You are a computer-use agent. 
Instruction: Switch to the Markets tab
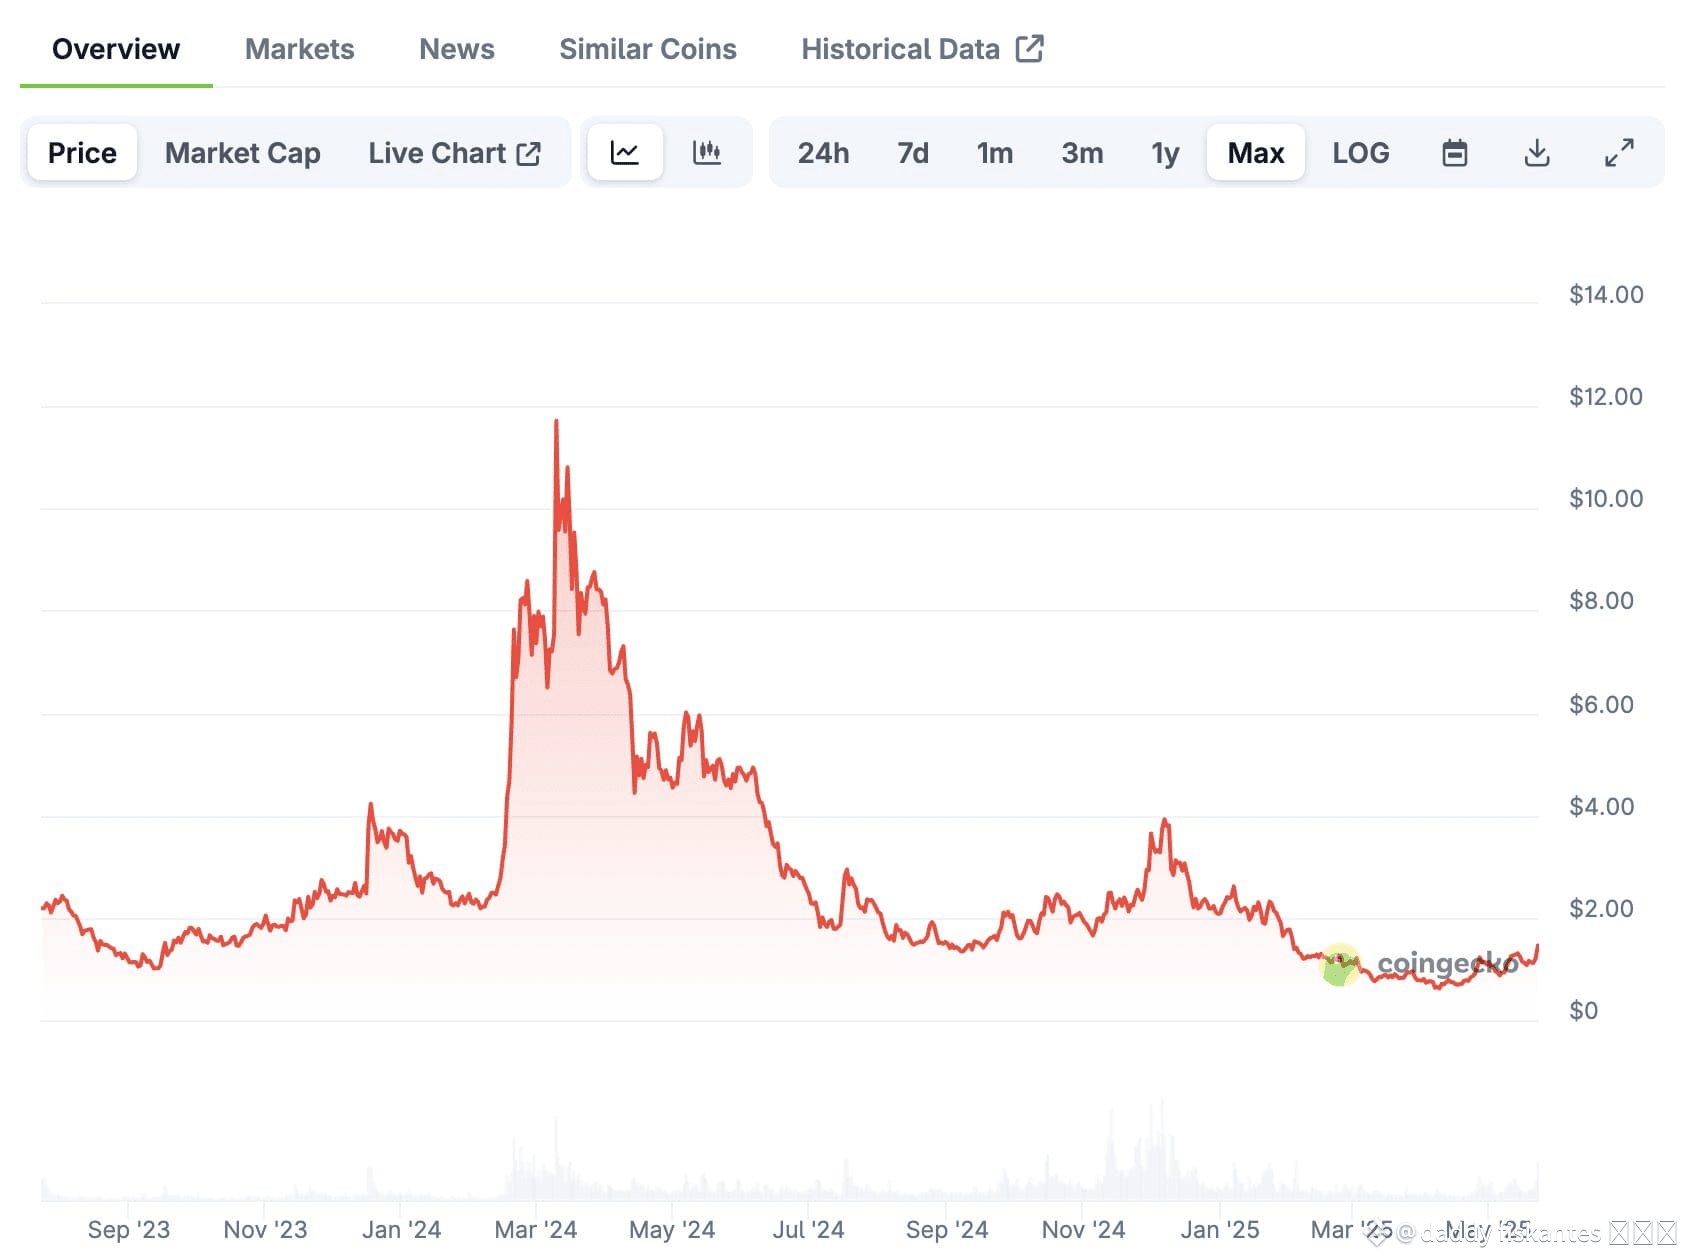300,49
